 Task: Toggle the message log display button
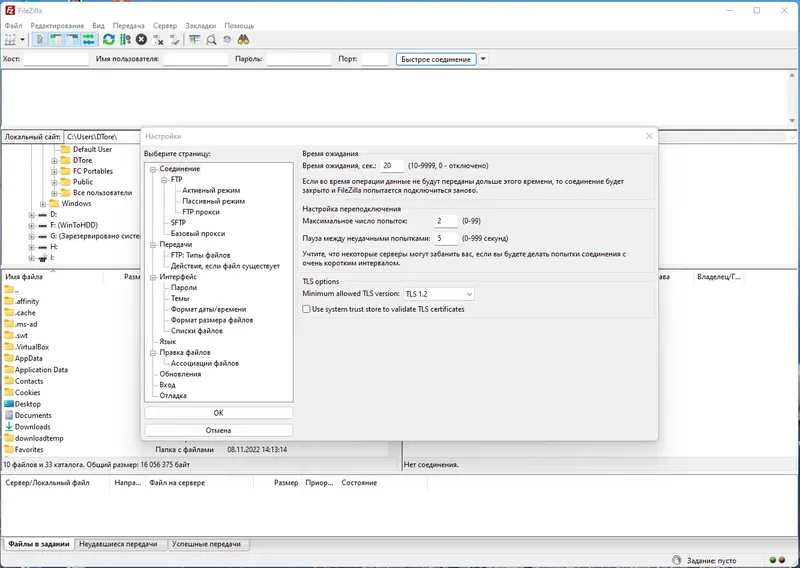41,39
